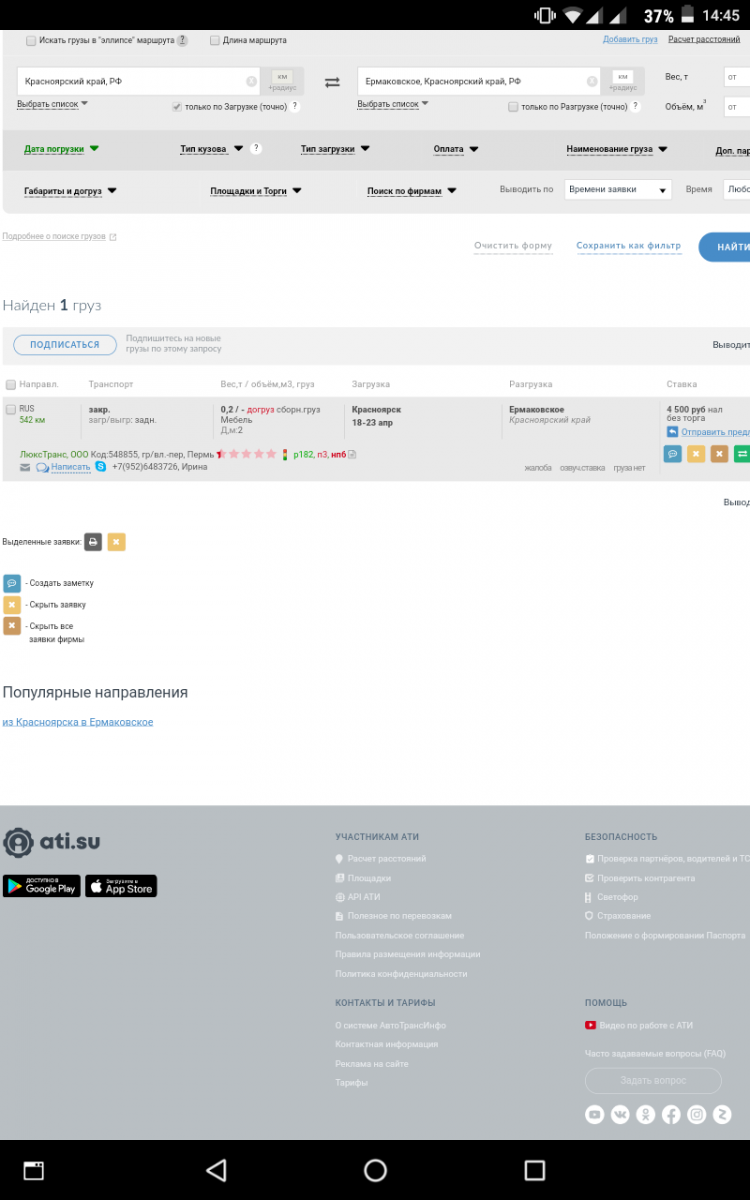Open the YouTube social icon in footer
This screenshot has height=1200, width=750.
pyautogui.click(x=595, y=1114)
